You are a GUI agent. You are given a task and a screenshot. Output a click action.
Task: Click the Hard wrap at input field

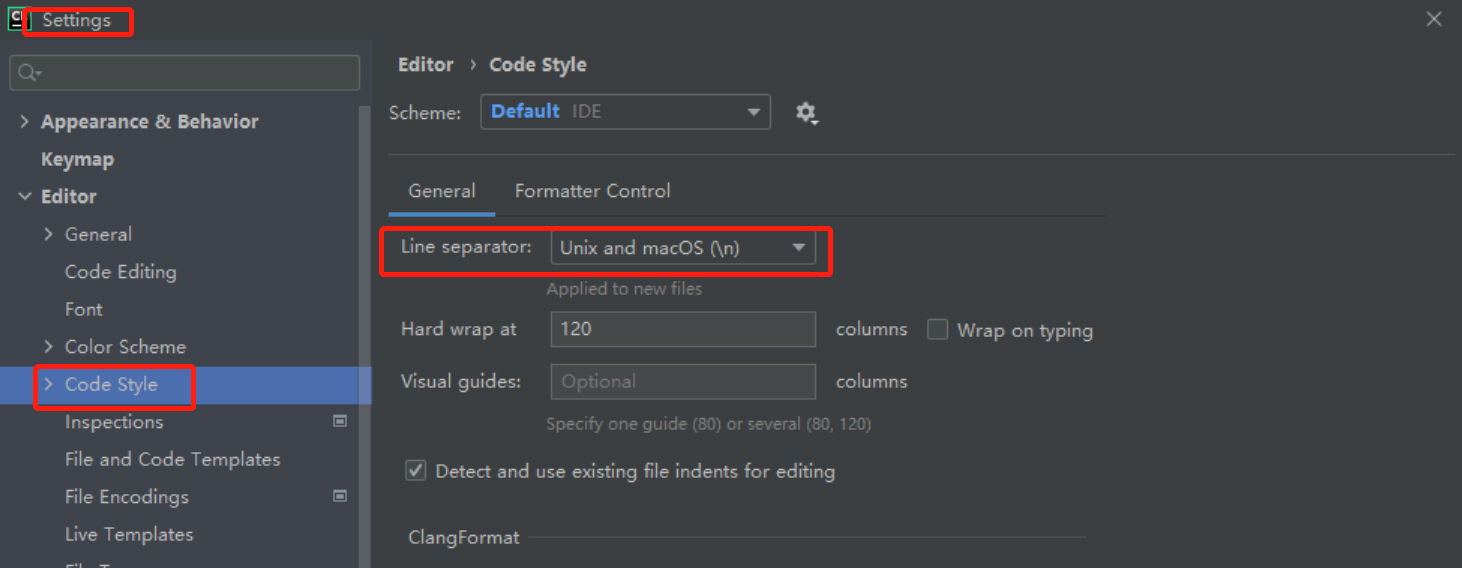click(683, 329)
